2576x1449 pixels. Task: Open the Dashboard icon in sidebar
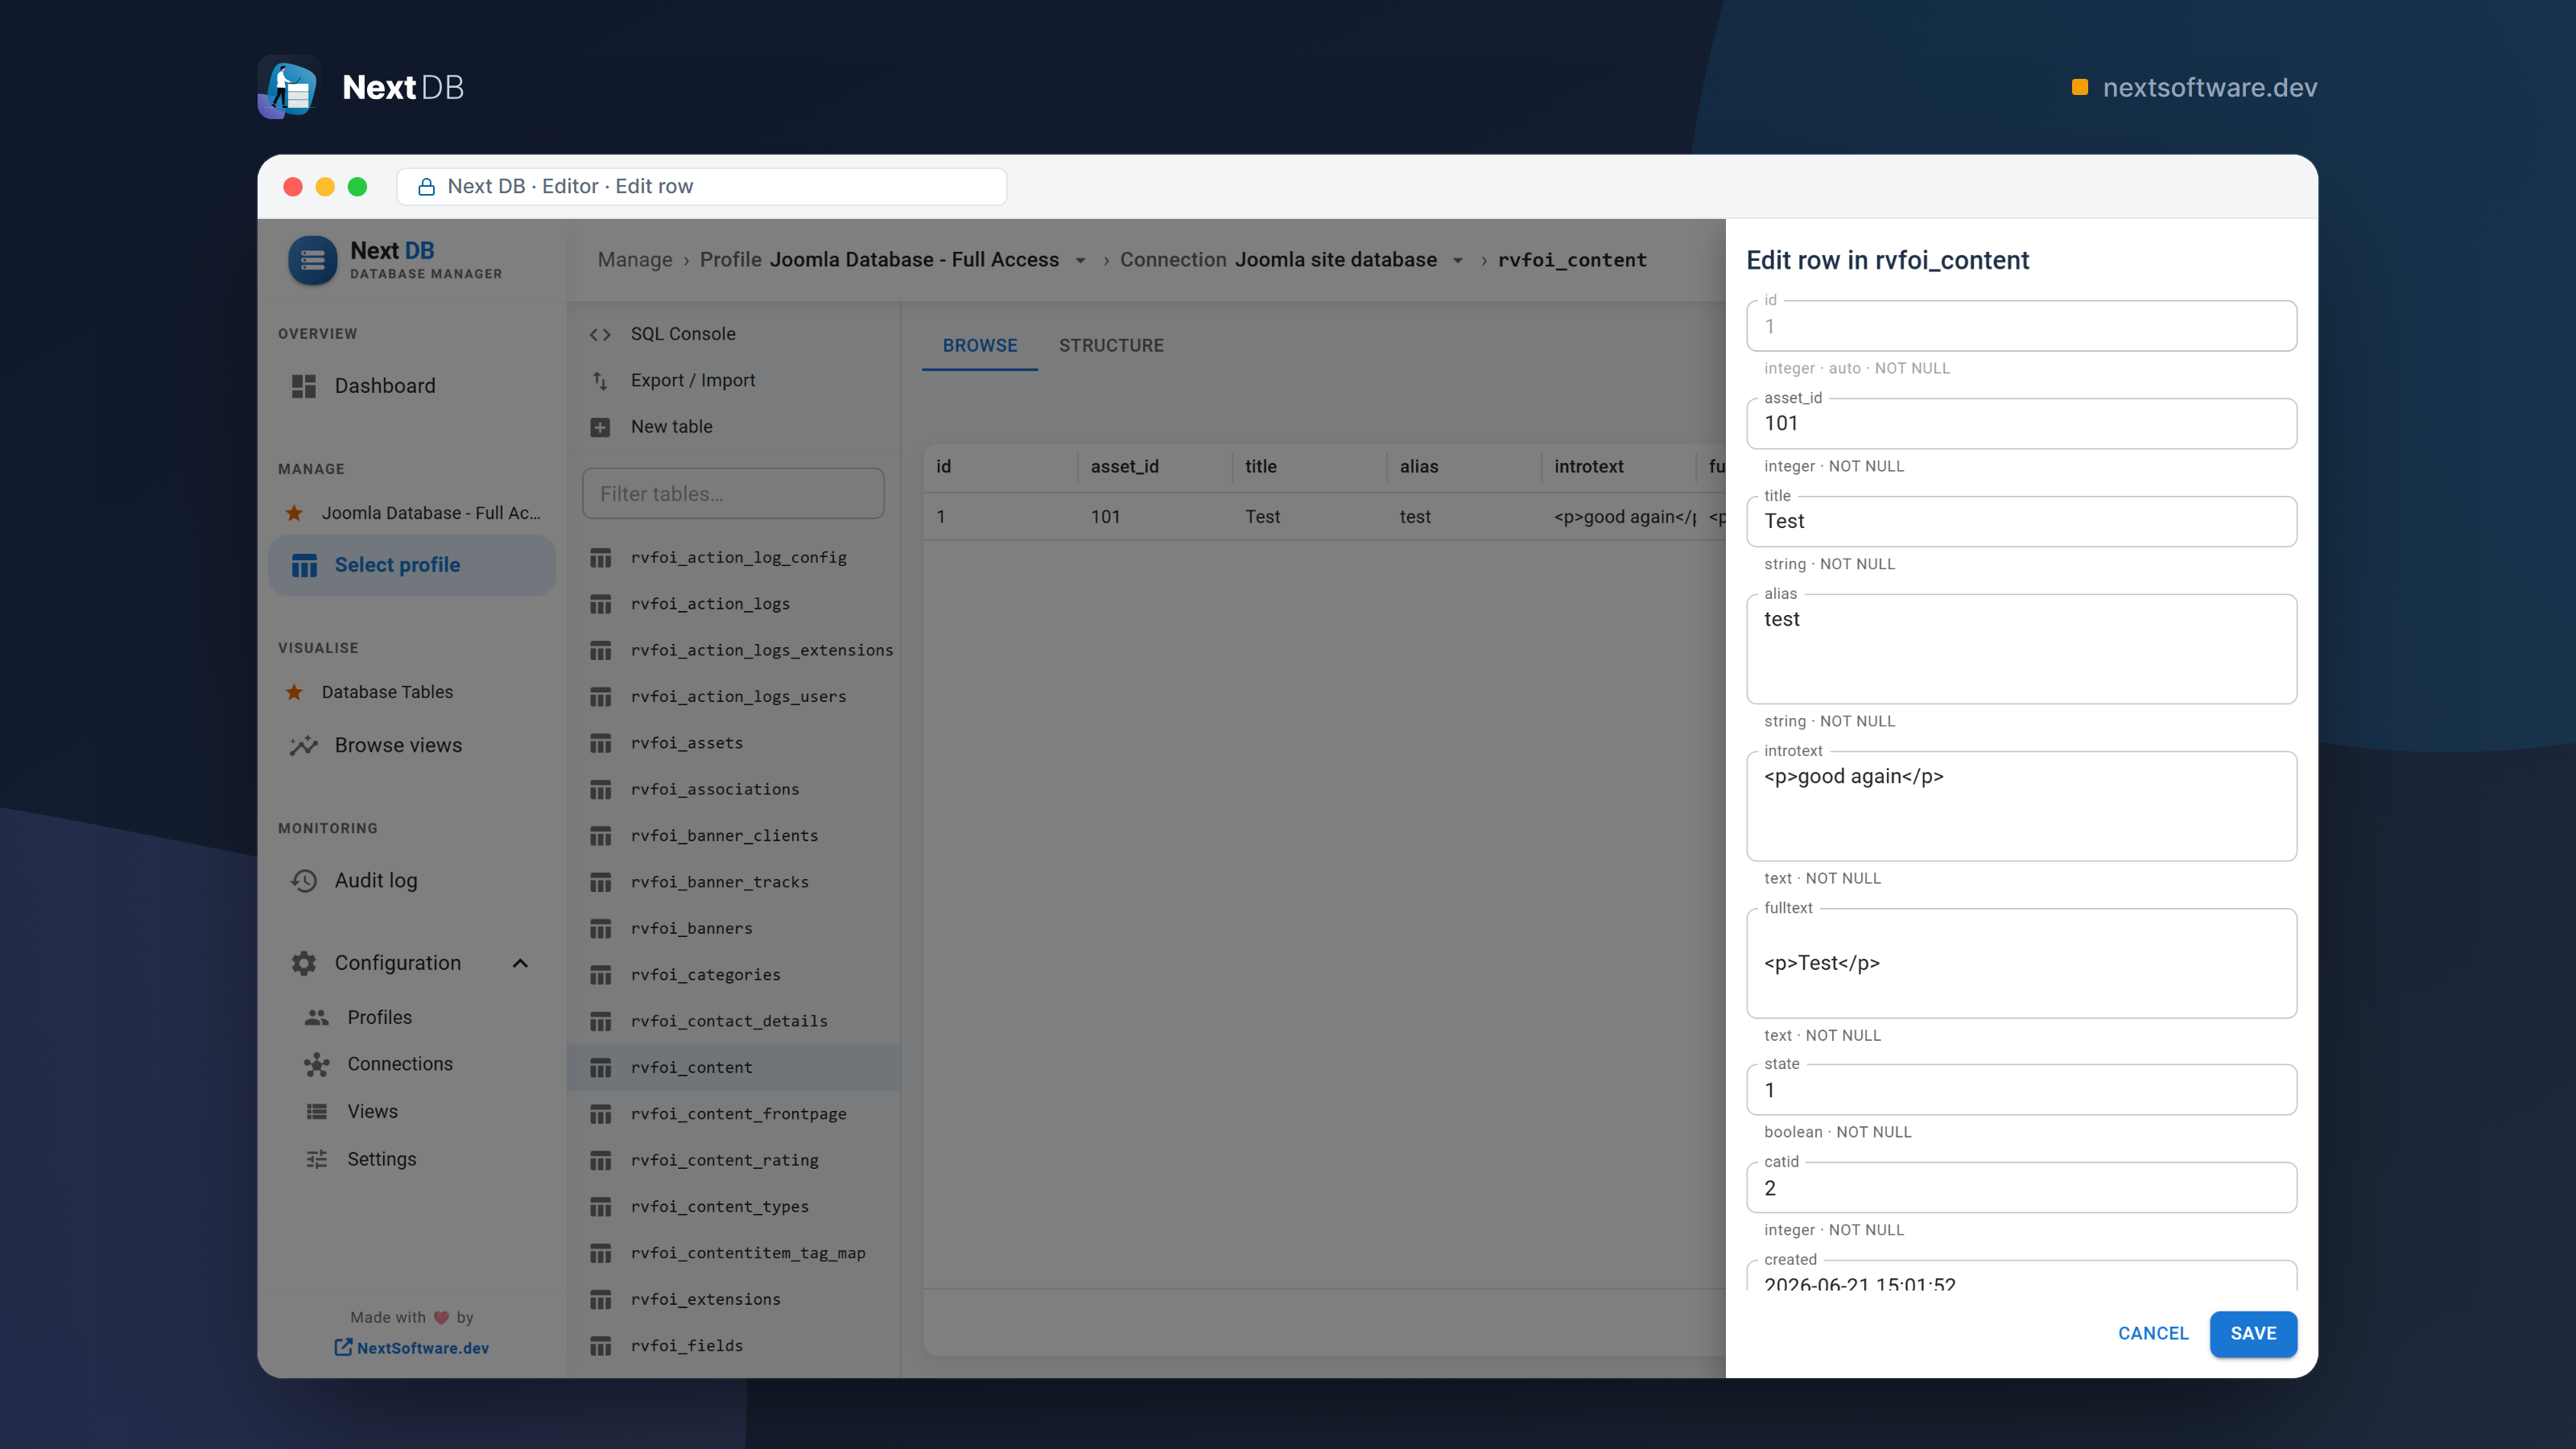pyautogui.click(x=304, y=386)
